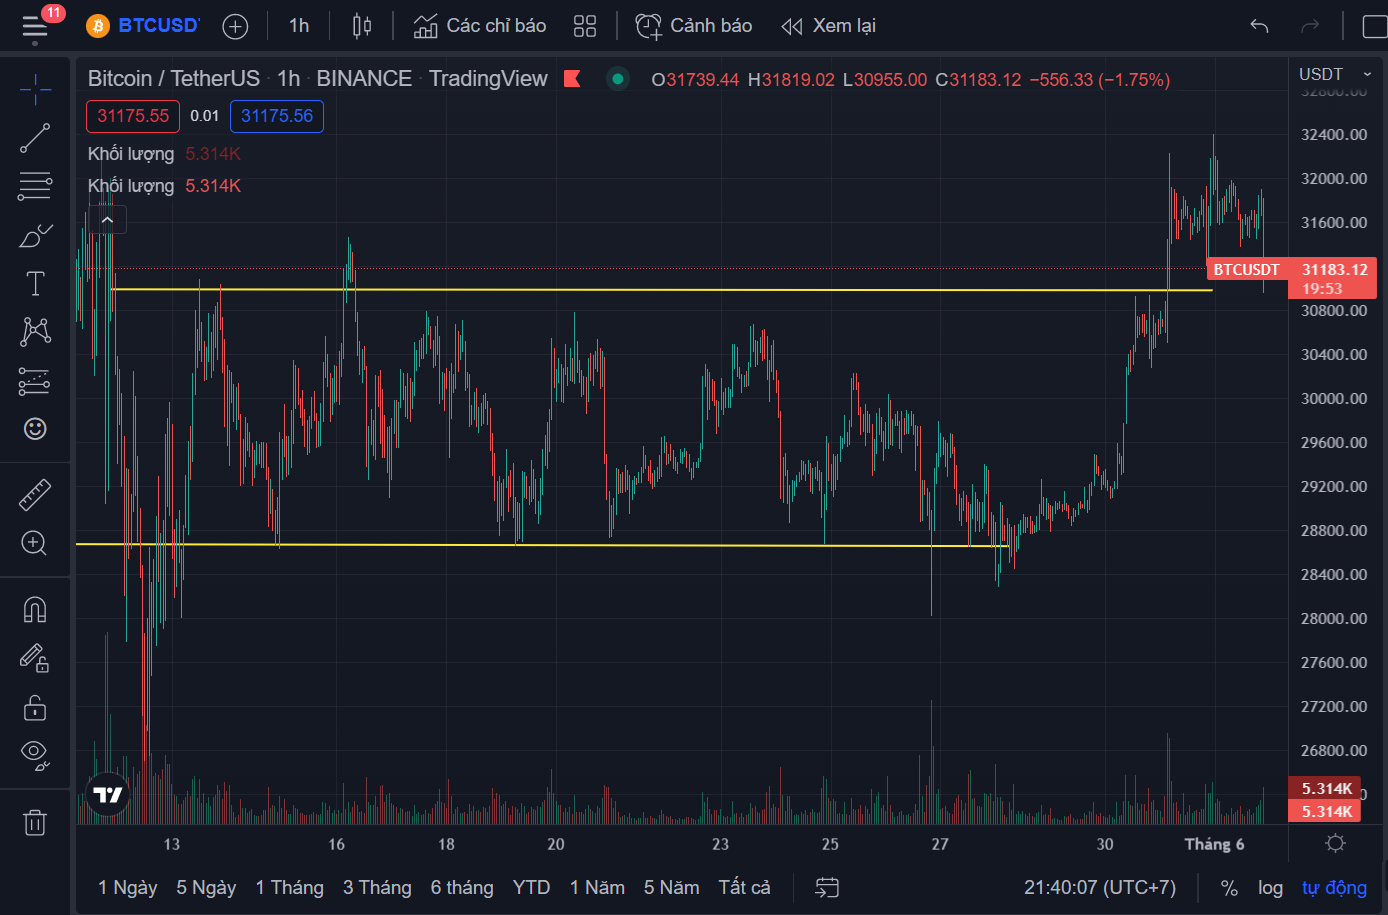Open the layout selector square icon
Viewport: 1388px width, 915px height.
(x=1374, y=26)
